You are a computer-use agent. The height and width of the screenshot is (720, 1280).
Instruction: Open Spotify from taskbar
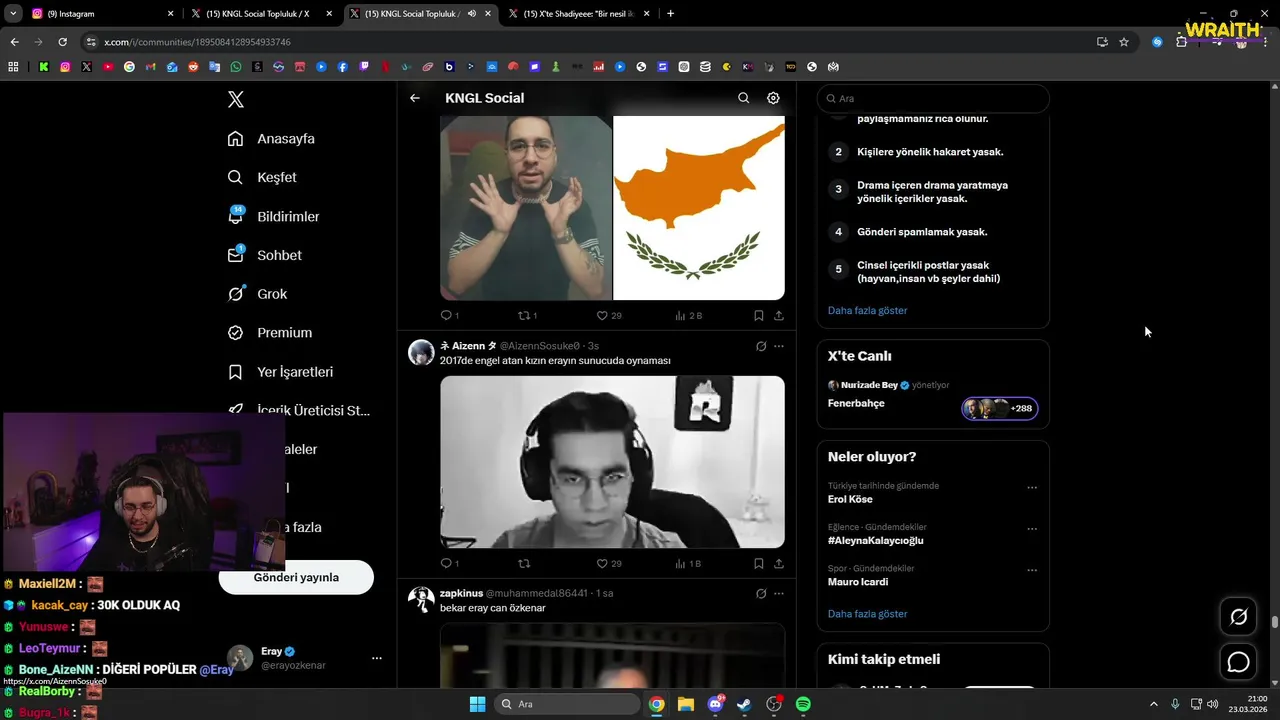click(803, 704)
